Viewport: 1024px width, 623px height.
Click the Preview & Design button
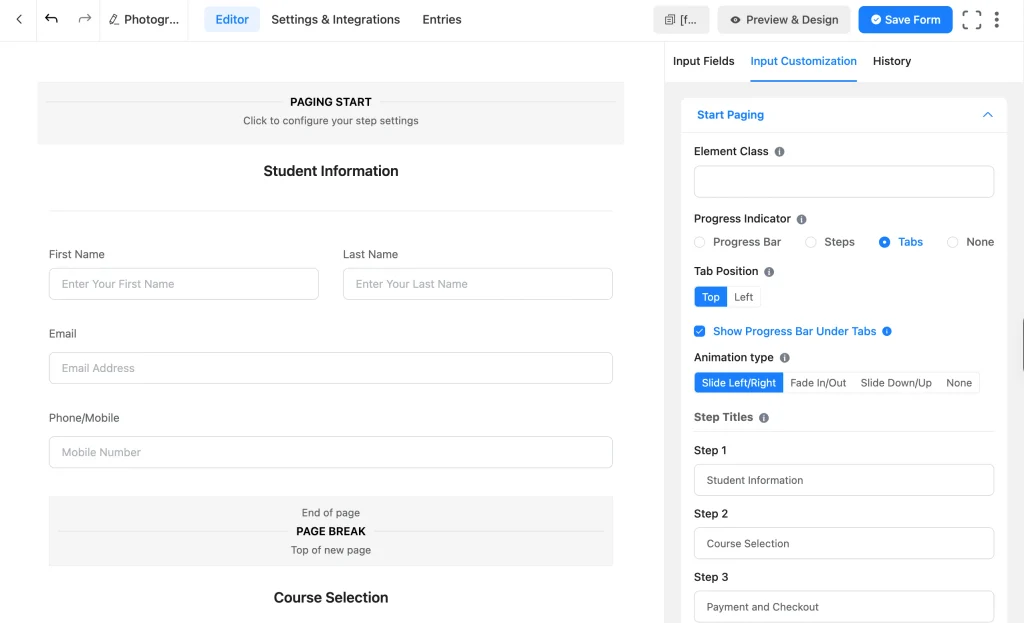click(x=784, y=20)
